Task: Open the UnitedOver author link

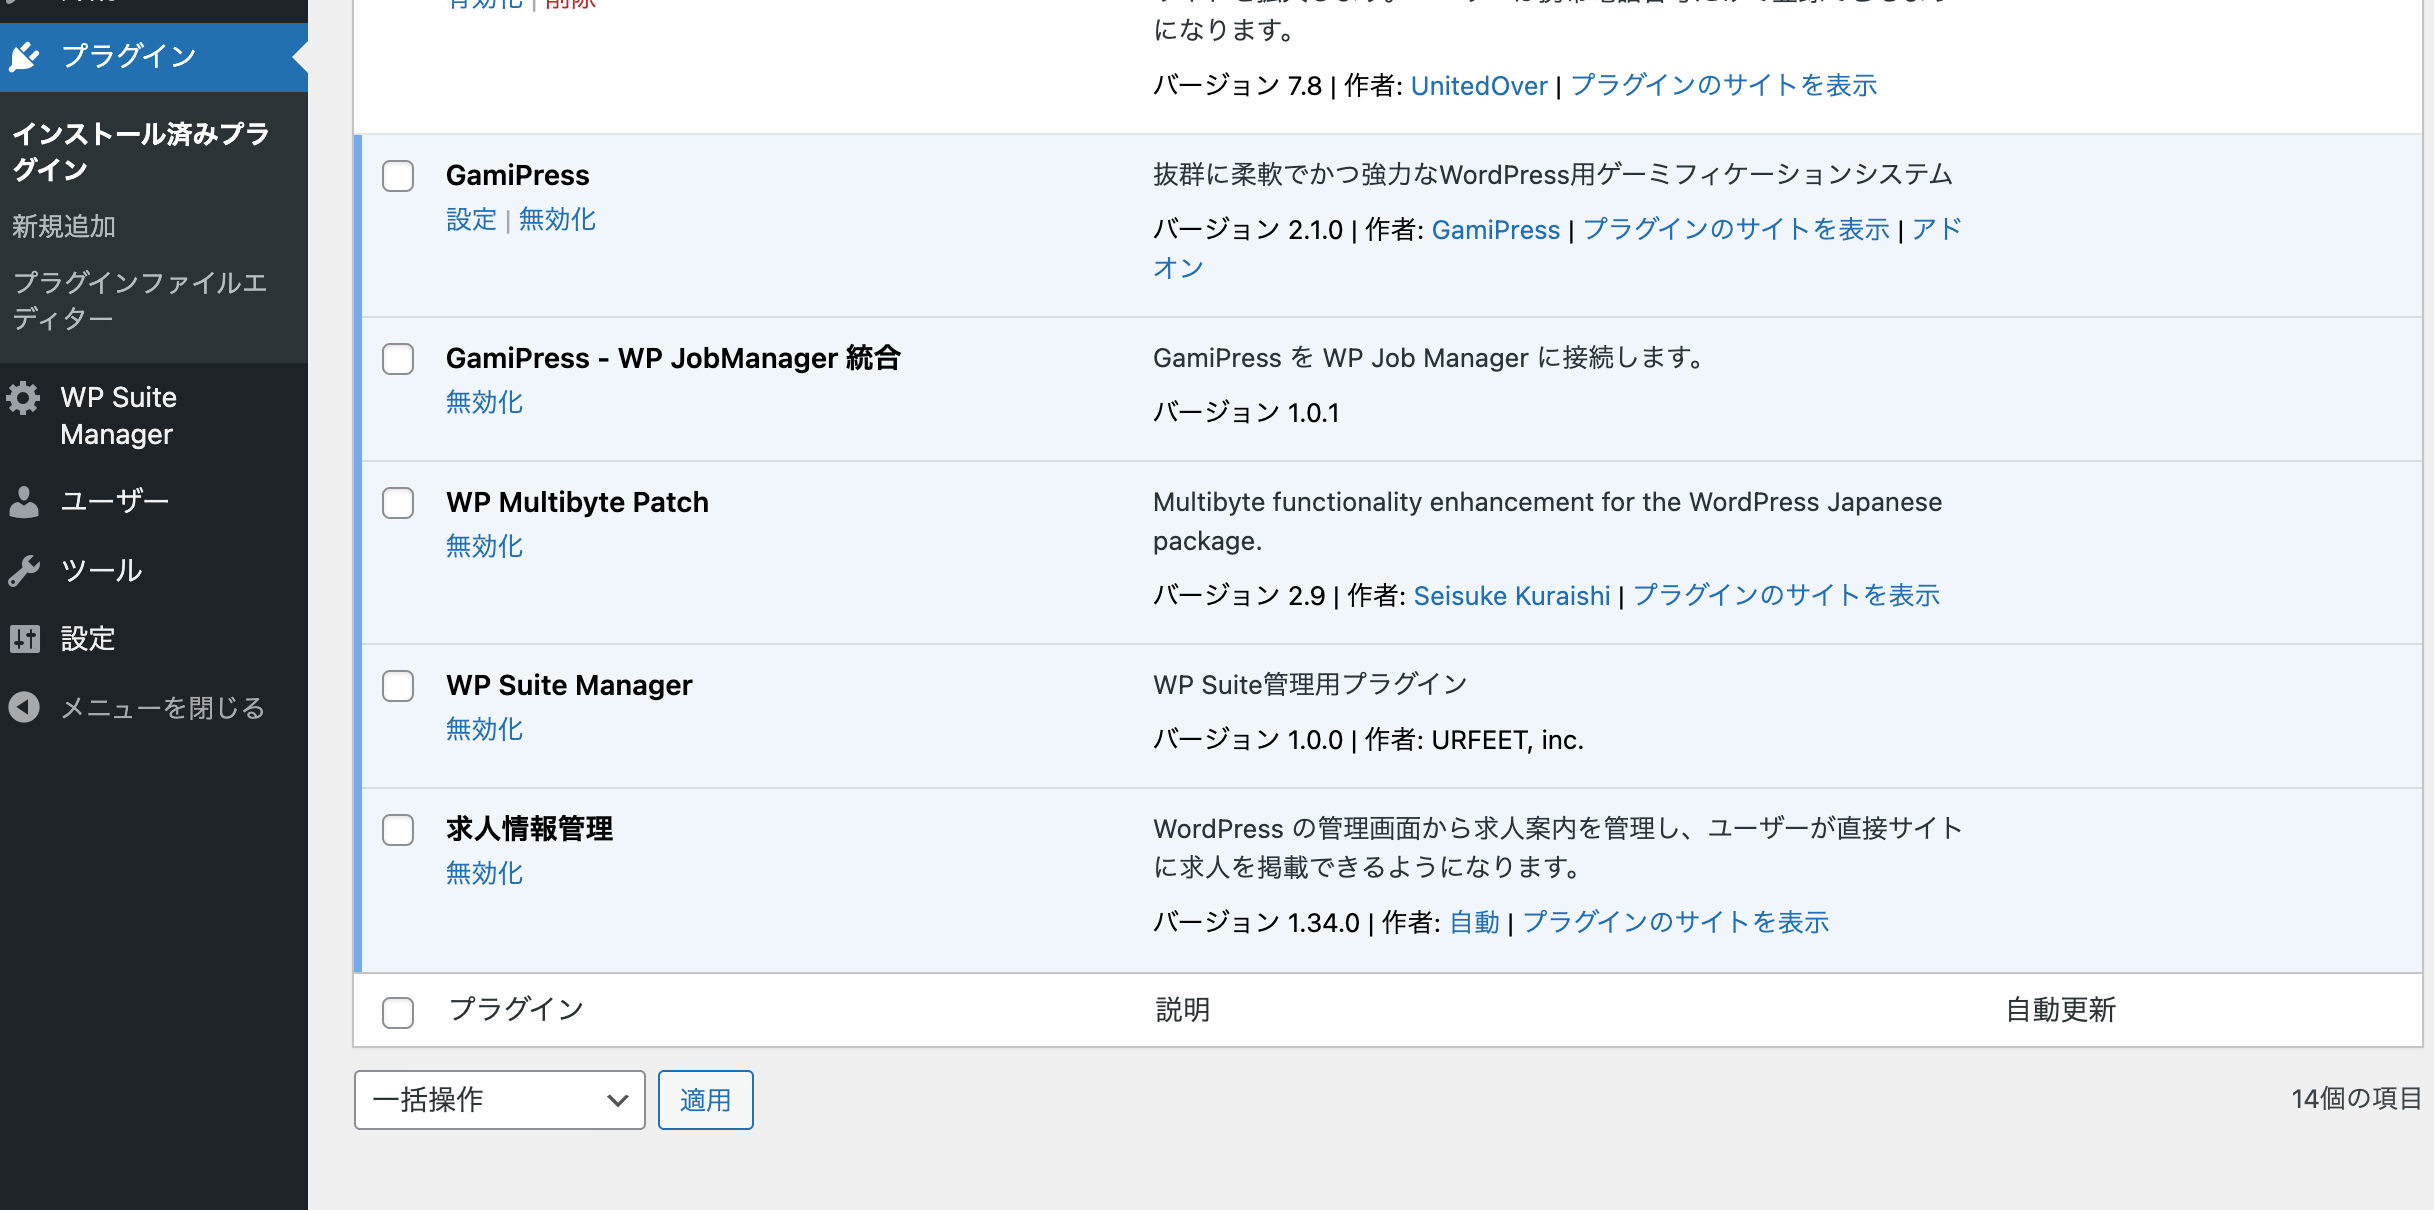Action: coord(1479,86)
